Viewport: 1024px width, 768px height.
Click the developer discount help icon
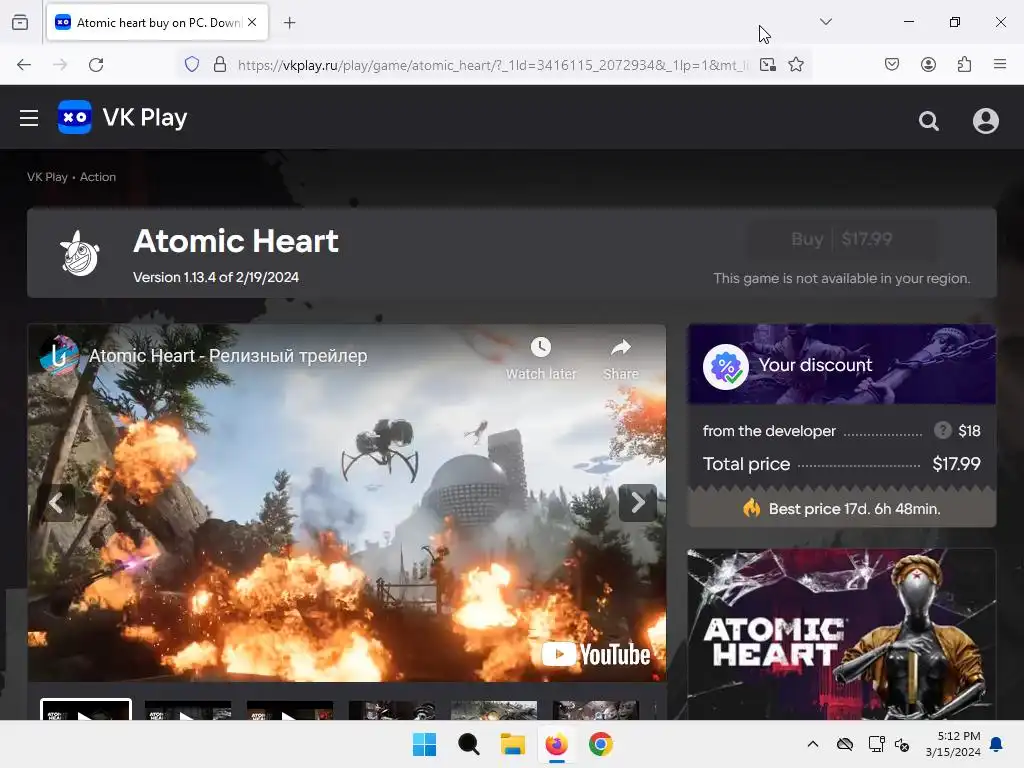[x=942, y=430]
